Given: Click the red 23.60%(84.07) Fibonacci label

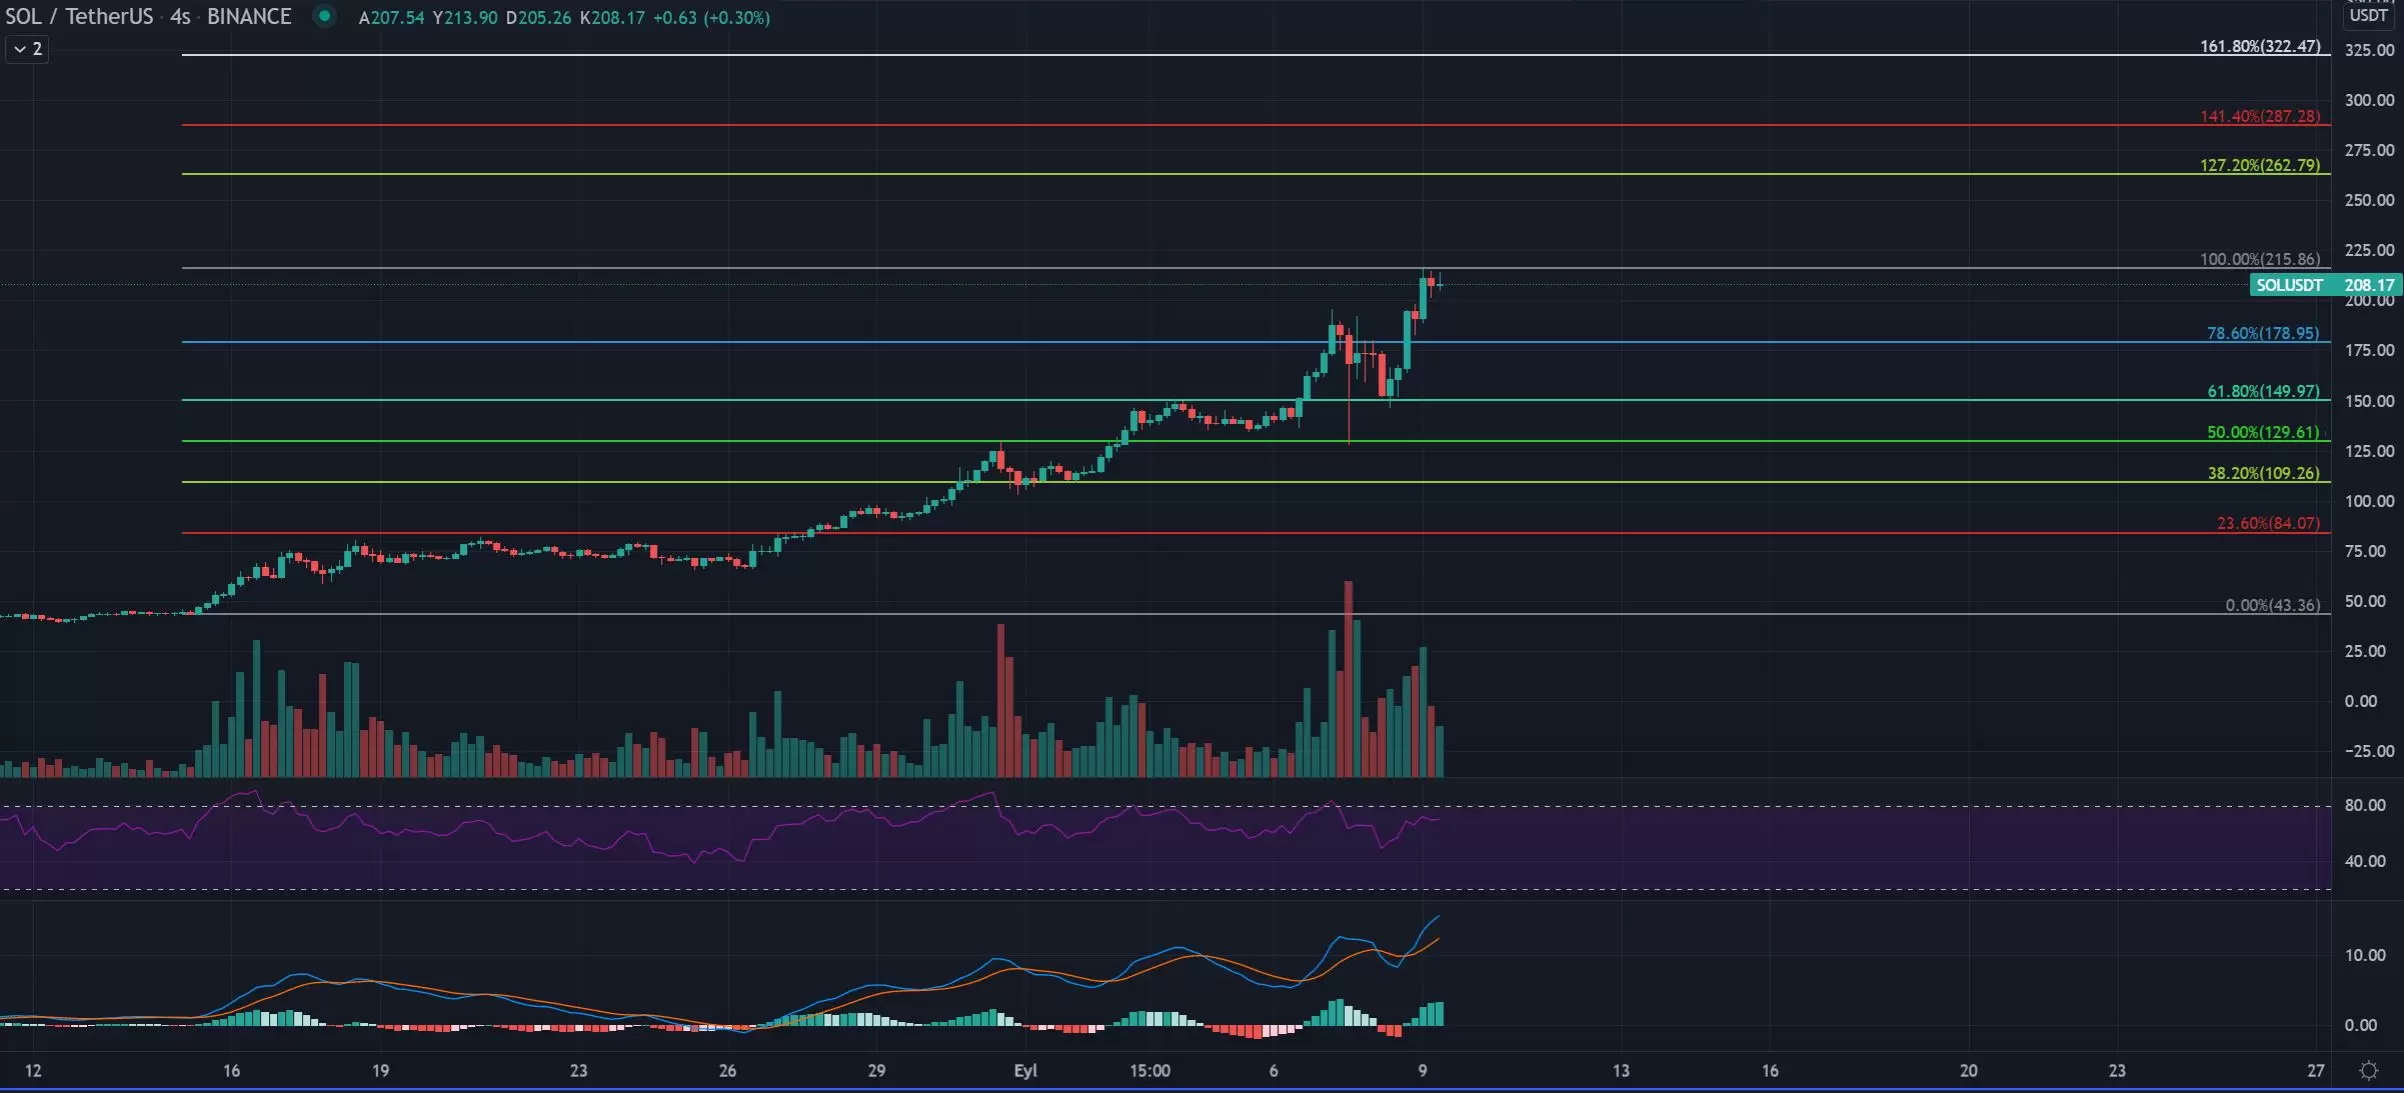Looking at the screenshot, I should [2267, 523].
